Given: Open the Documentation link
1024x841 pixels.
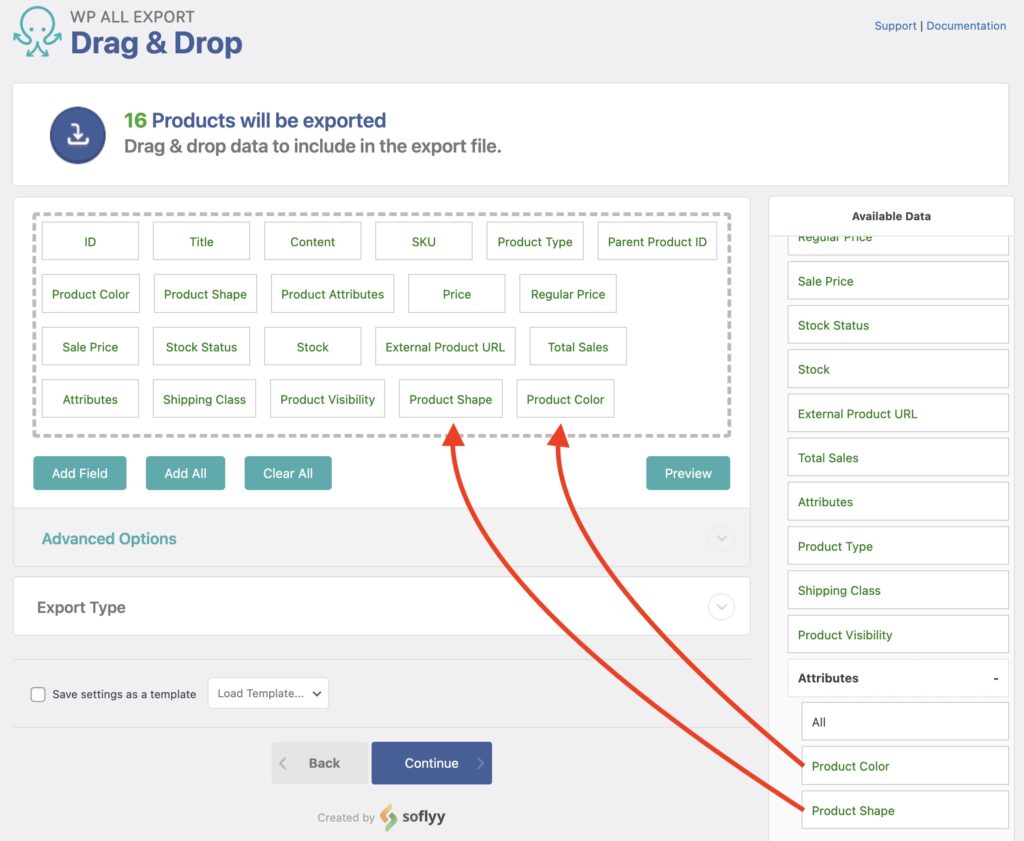Looking at the screenshot, I should click(966, 25).
